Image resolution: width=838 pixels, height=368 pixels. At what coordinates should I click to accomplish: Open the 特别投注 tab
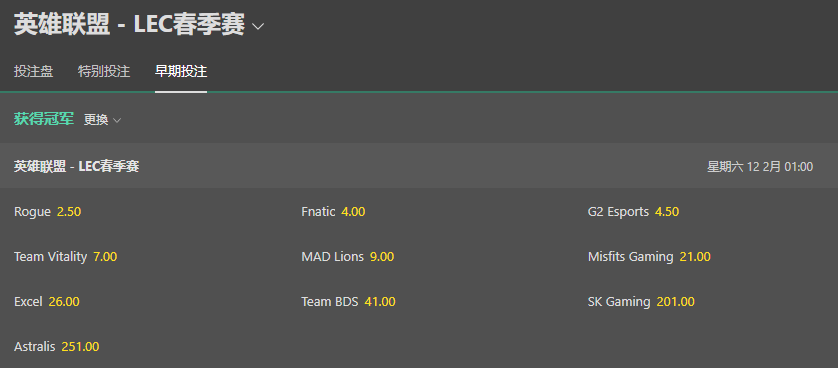tap(104, 72)
